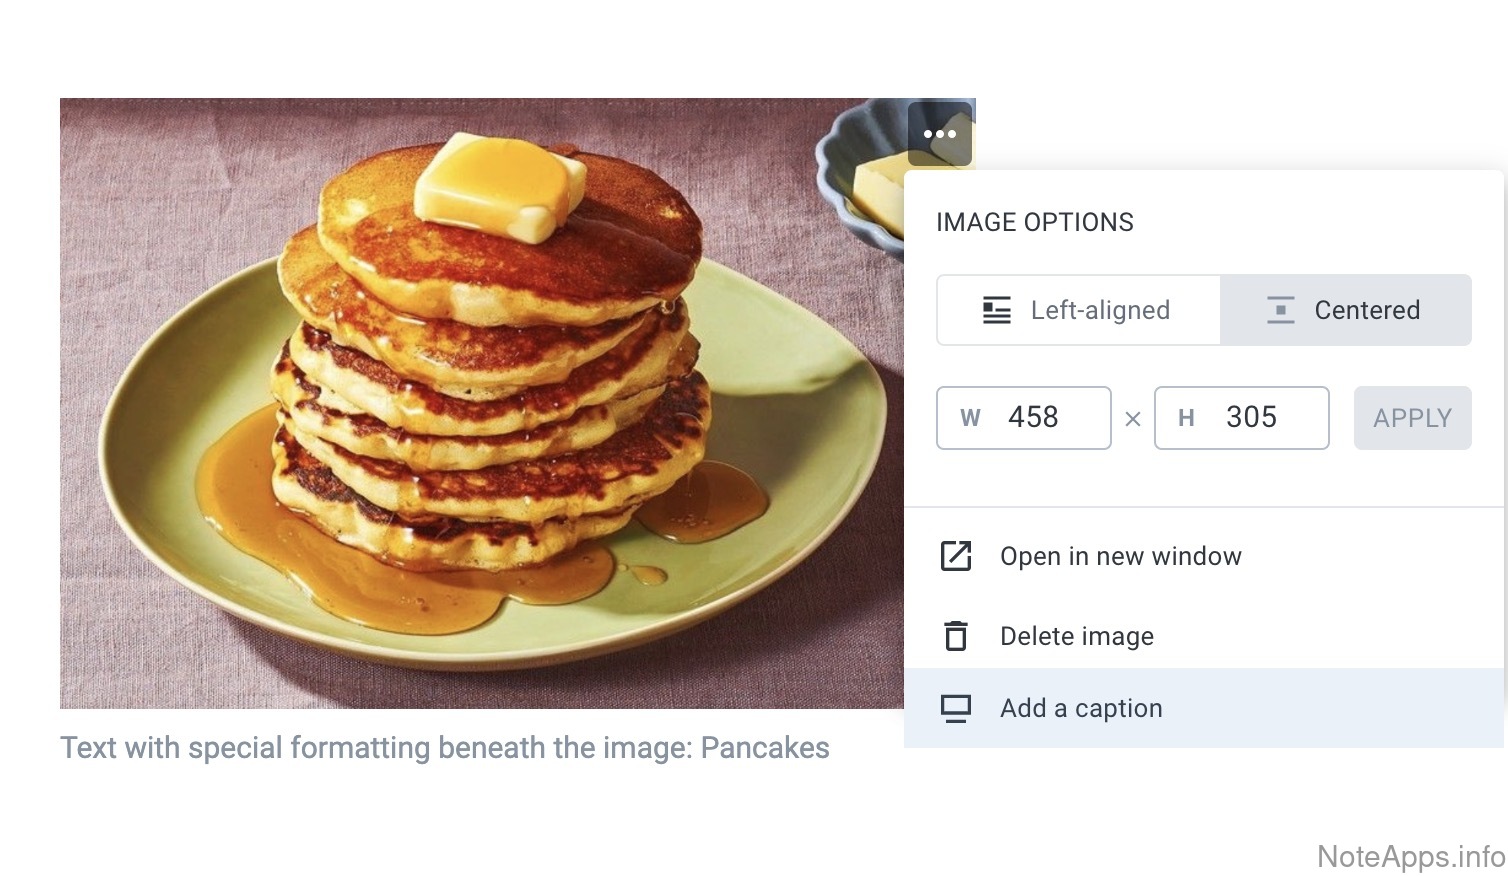Click the NoteApps.info watermark link
The width and height of the screenshot is (1508, 876).
(x=1410, y=857)
